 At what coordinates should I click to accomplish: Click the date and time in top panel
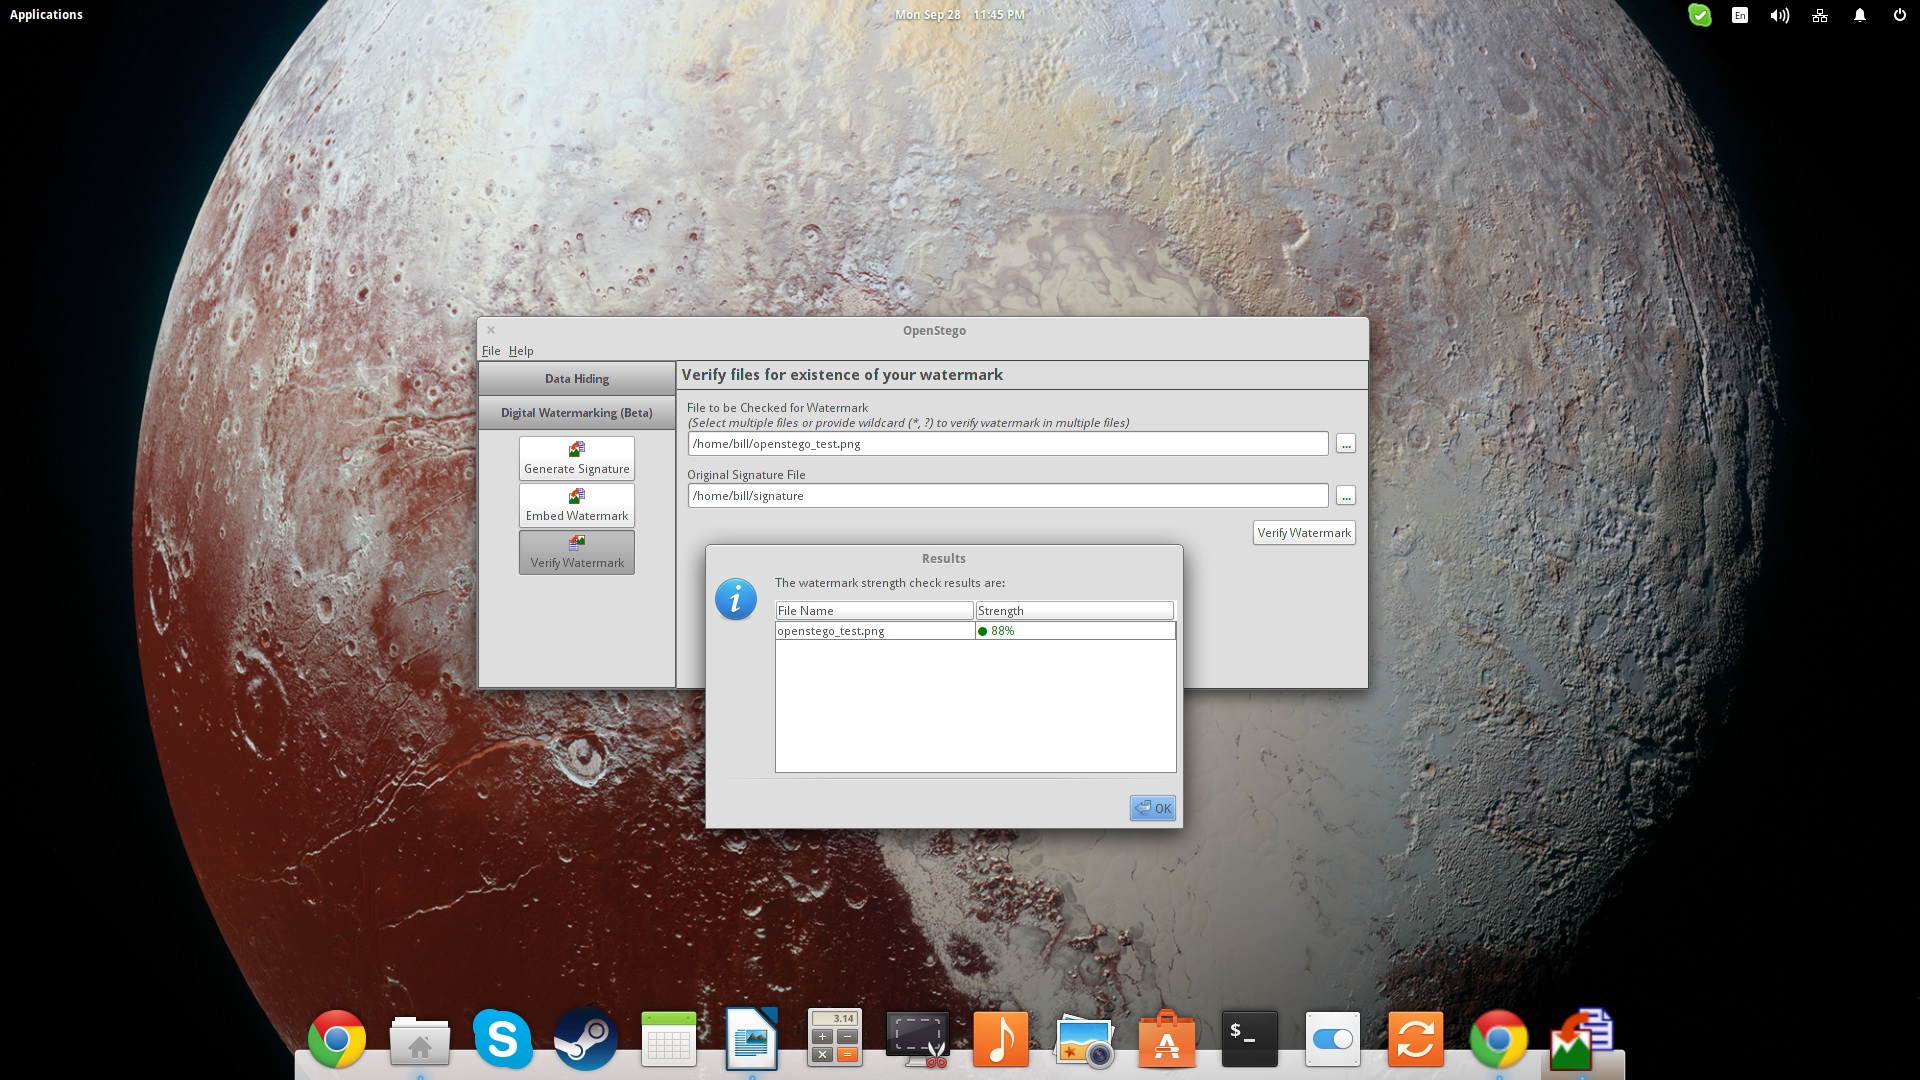[x=959, y=15]
